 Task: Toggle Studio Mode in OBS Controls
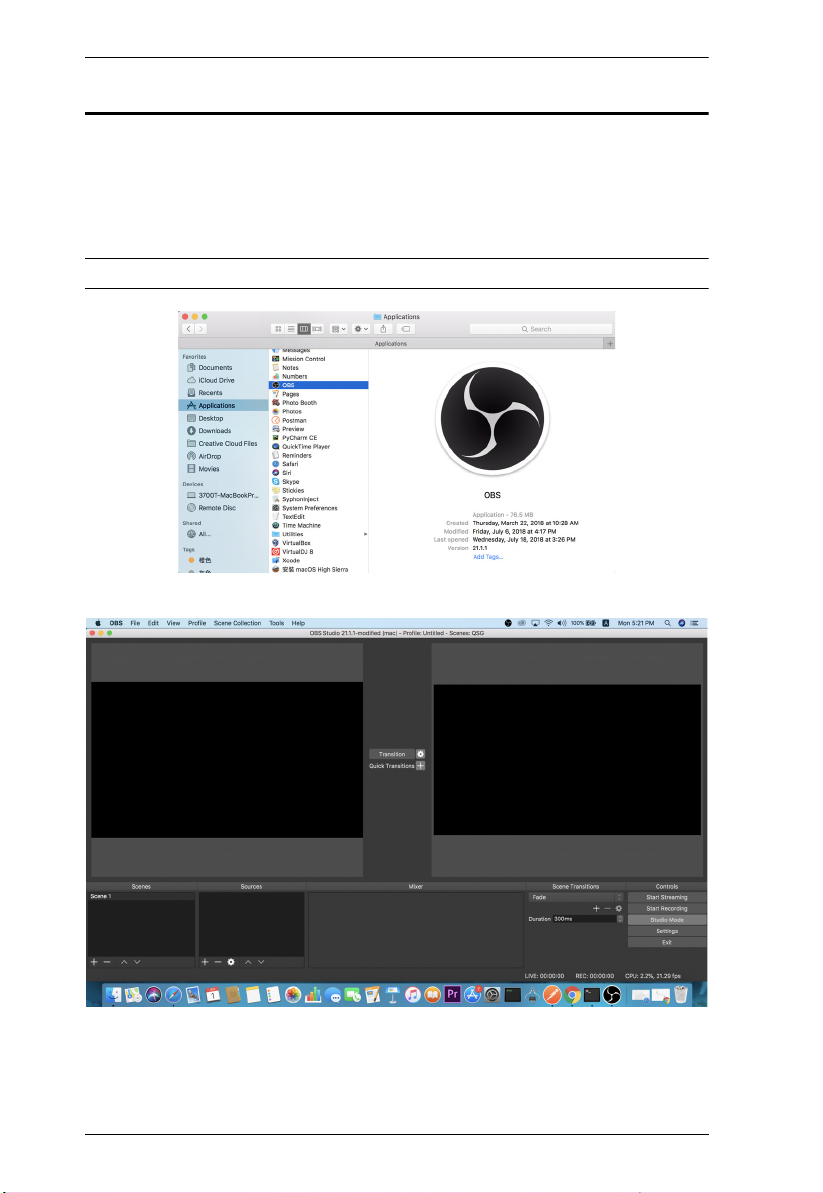(667, 920)
